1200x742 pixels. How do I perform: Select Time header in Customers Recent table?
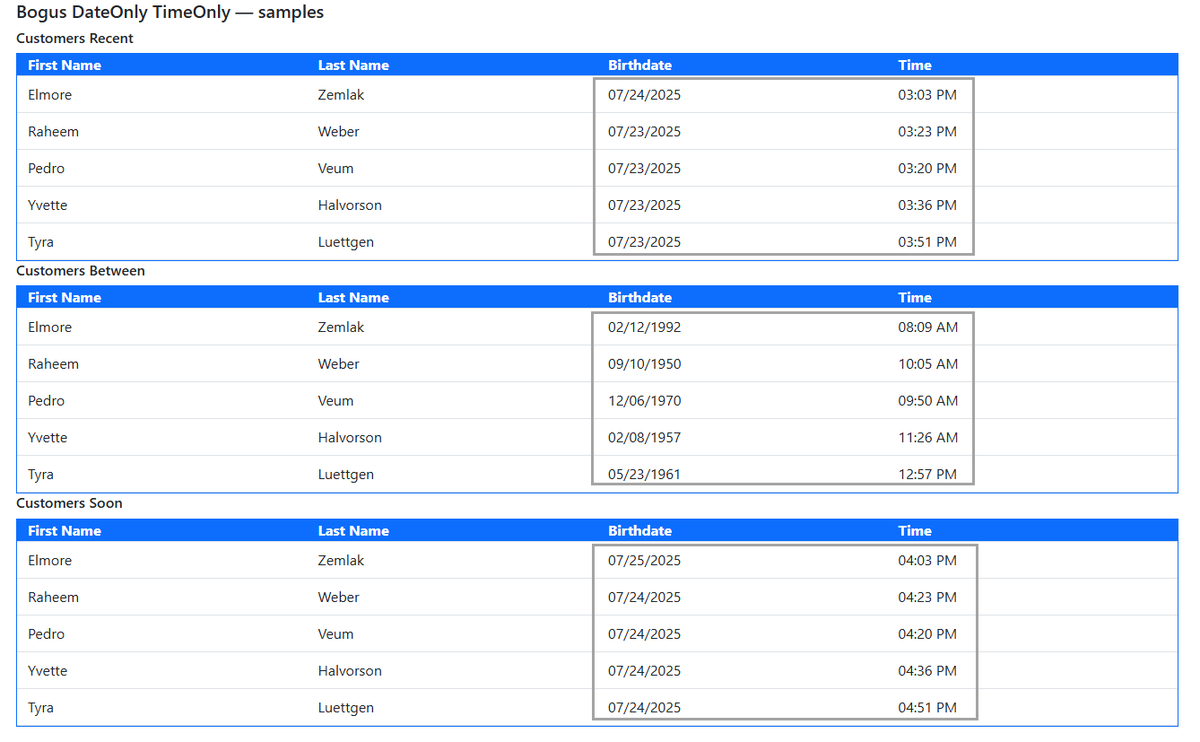click(x=915, y=65)
